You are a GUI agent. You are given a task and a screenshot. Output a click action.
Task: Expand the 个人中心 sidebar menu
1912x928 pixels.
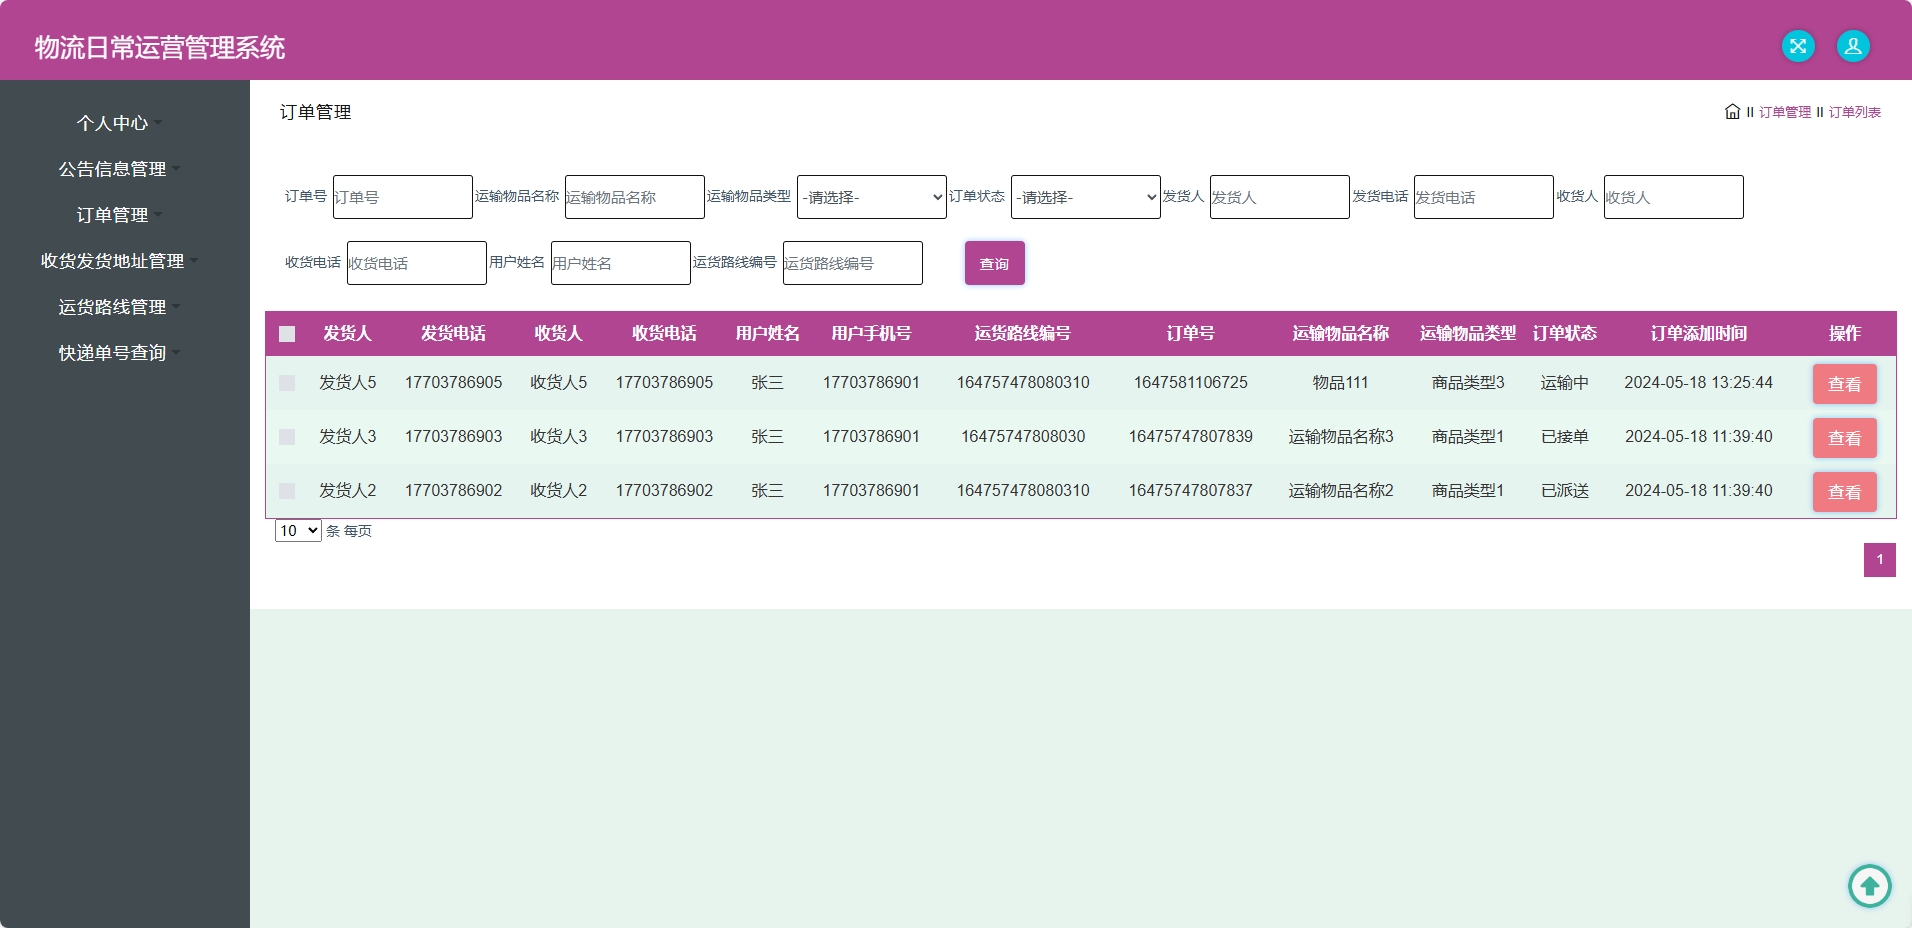point(115,123)
